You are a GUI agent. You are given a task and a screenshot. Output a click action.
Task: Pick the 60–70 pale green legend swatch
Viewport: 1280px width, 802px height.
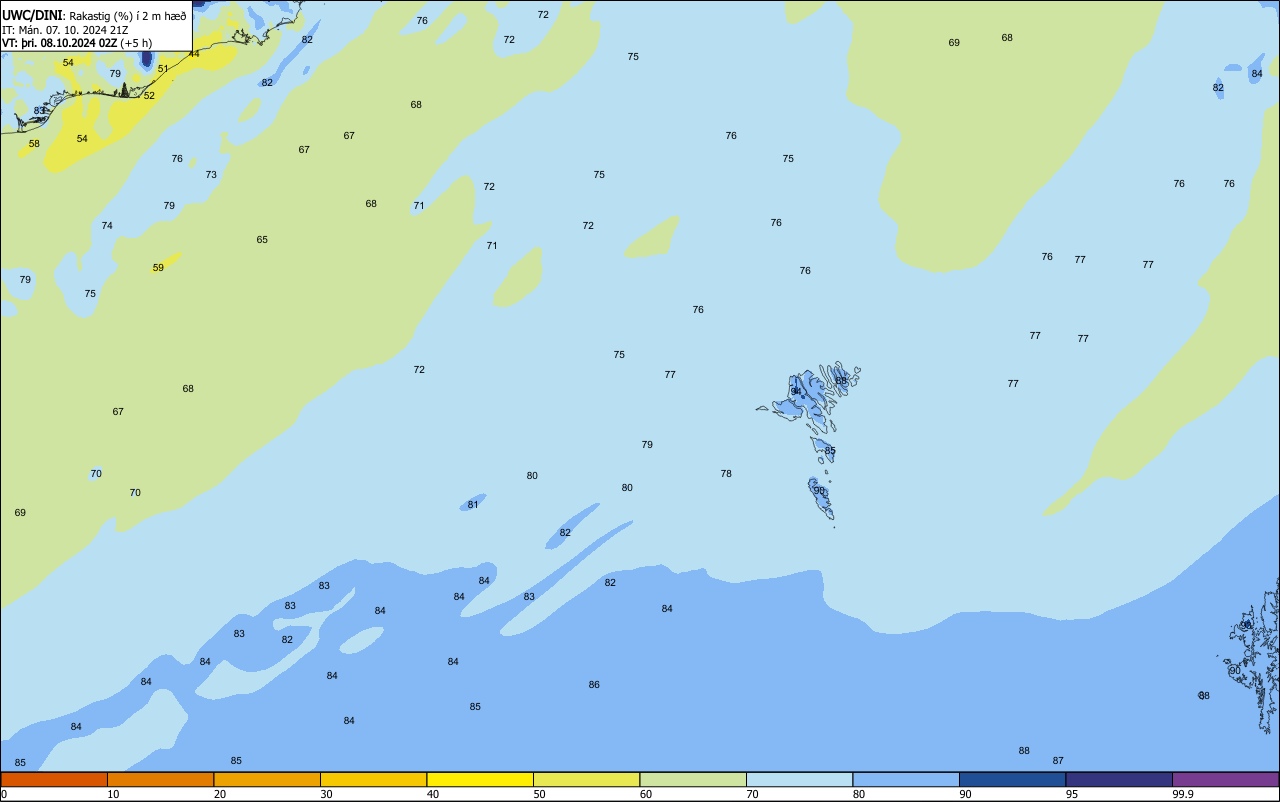pyautogui.click(x=693, y=779)
